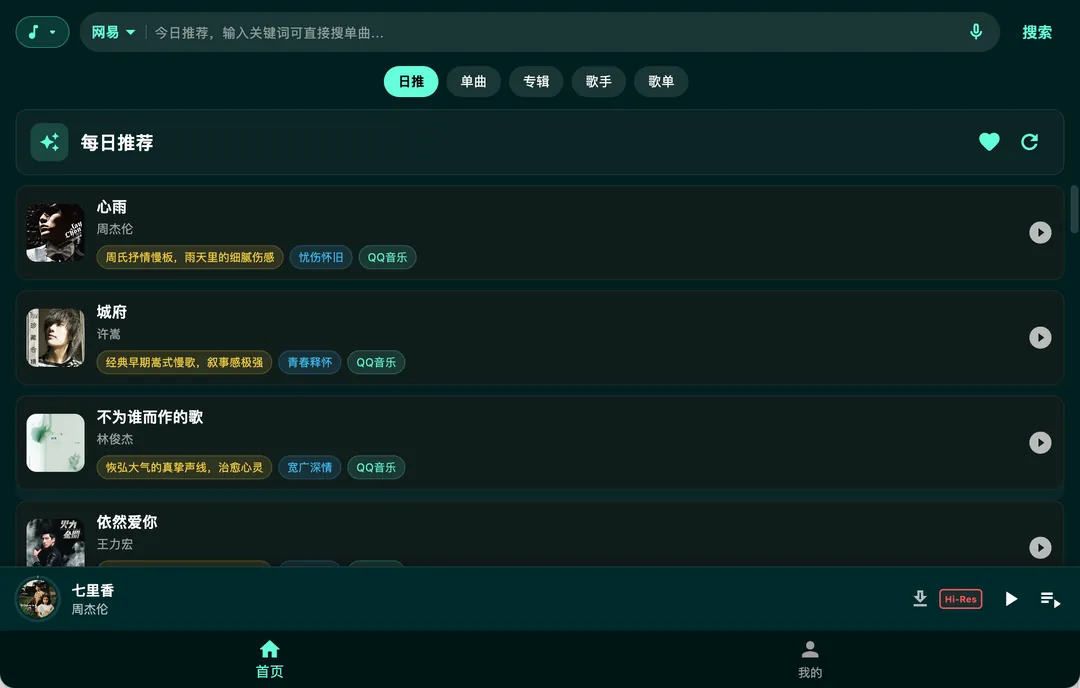Click the song title 依然爱你
Image resolution: width=1080 pixels, height=688 pixels.
127,522
